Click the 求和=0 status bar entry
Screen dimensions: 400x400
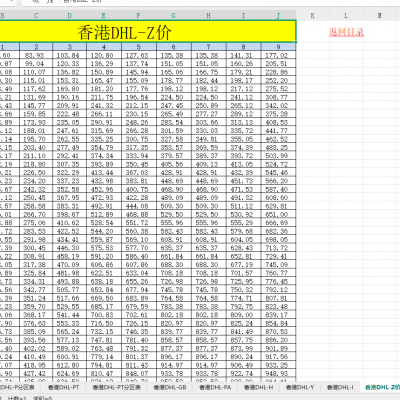tap(42, 398)
